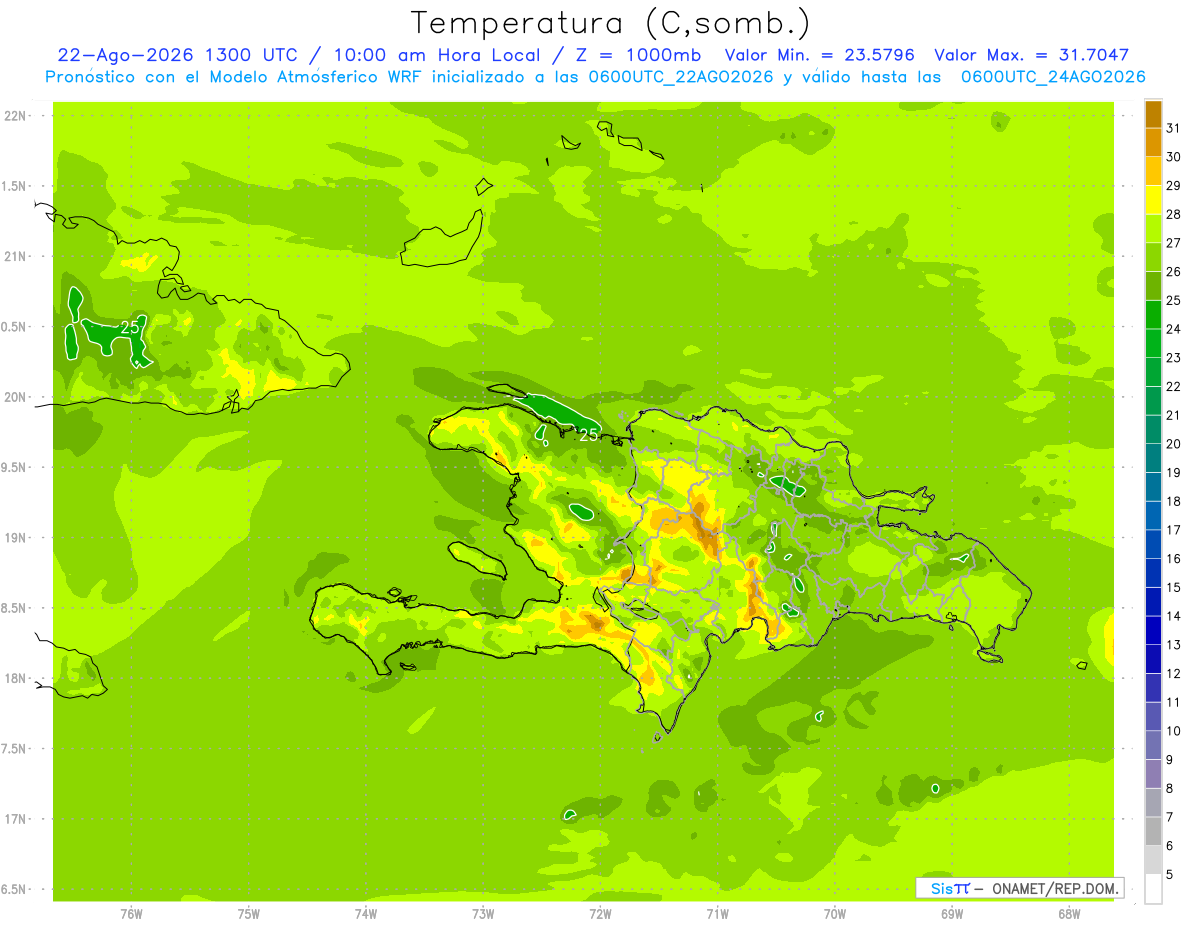
Task: Click initialization time '0600UTC_22AGO2026'
Action: (683, 76)
